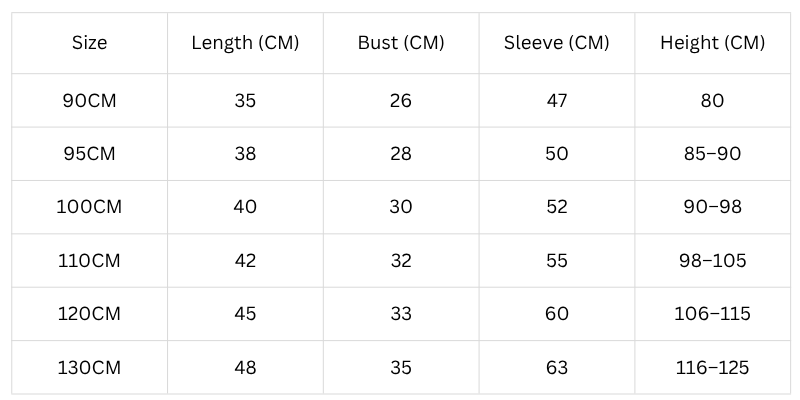Click the 95CM size cell

coord(89,154)
